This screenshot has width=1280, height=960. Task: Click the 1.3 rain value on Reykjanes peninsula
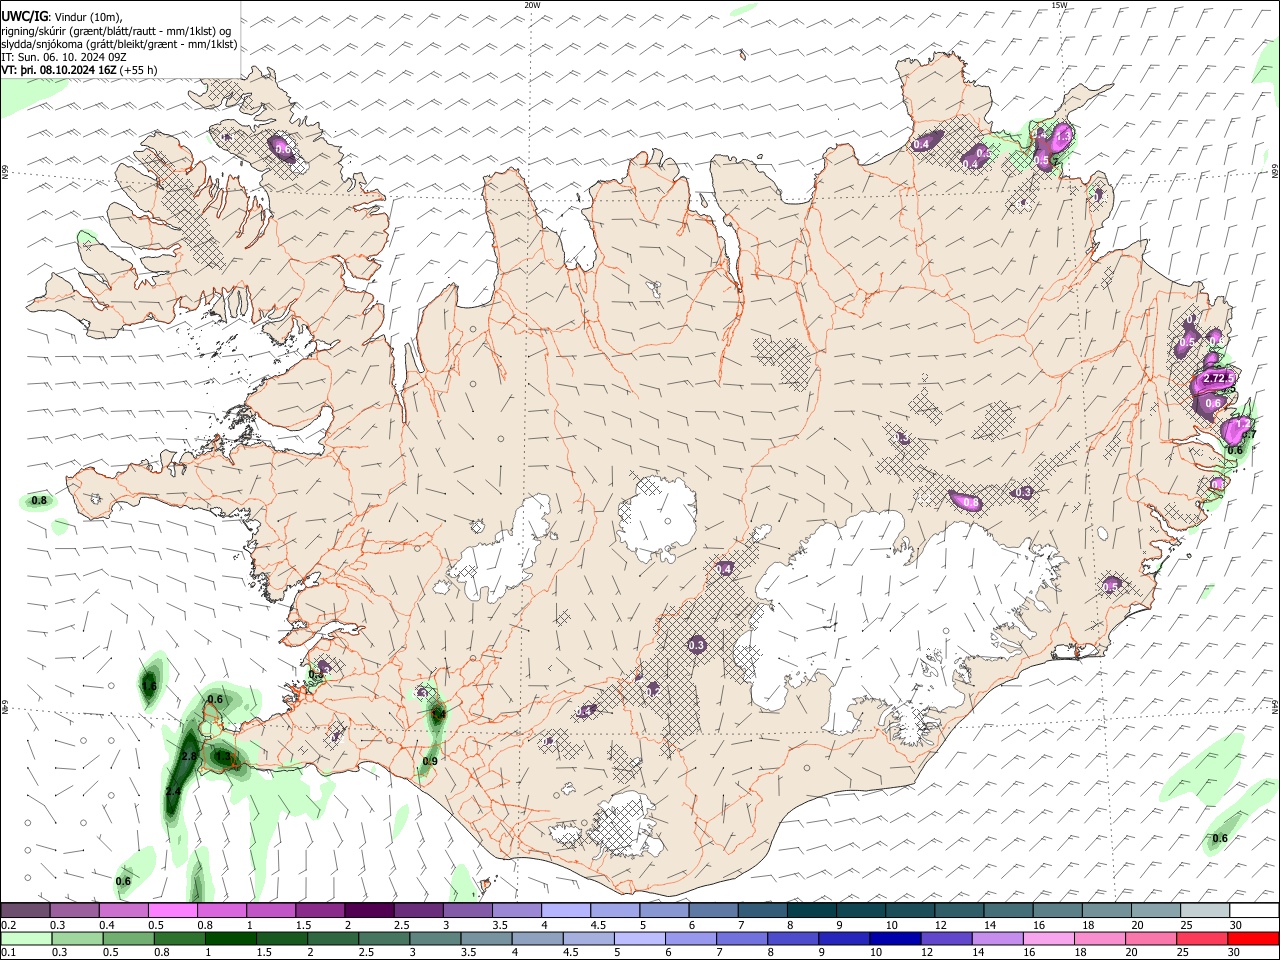(222, 755)
